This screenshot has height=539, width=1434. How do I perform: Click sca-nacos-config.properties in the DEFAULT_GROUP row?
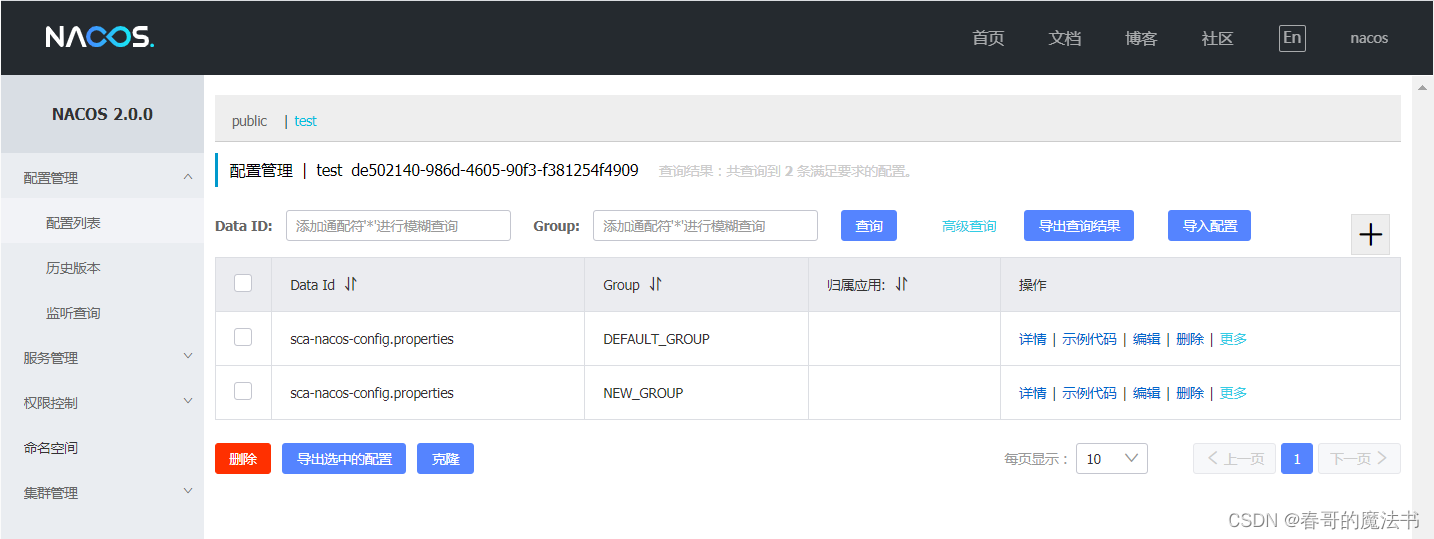(372, 339)
